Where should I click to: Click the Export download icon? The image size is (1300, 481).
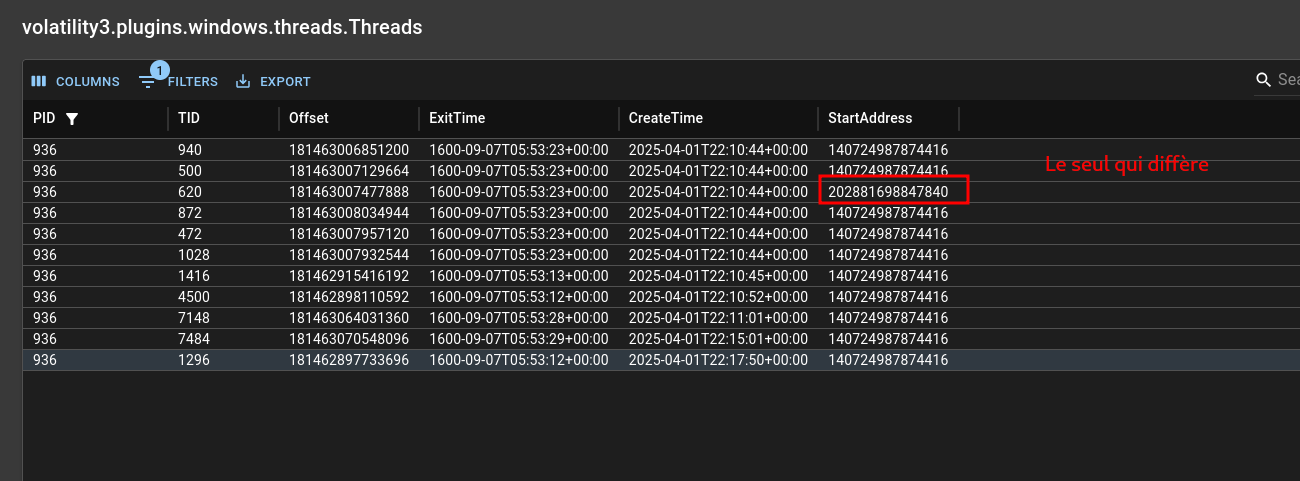coord(243,82)
